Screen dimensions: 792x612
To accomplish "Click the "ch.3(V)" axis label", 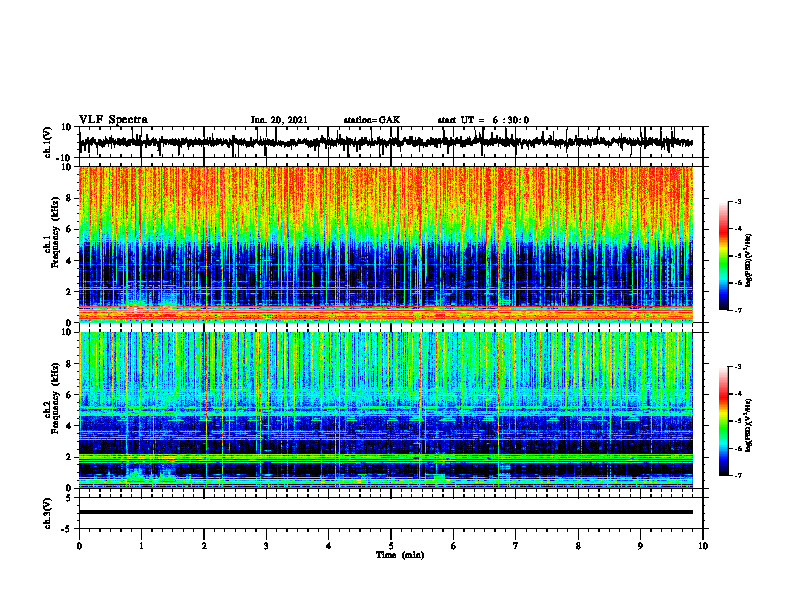I will [48, 513].
